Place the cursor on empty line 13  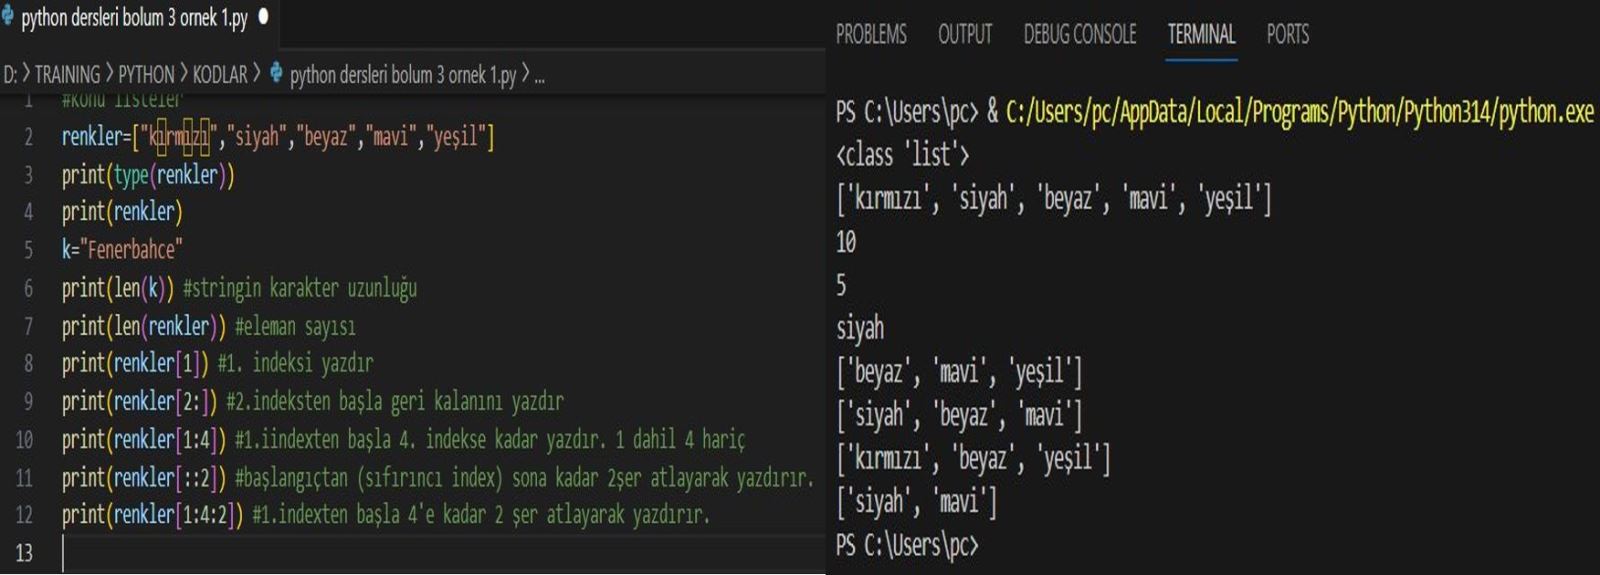[200, 552]
